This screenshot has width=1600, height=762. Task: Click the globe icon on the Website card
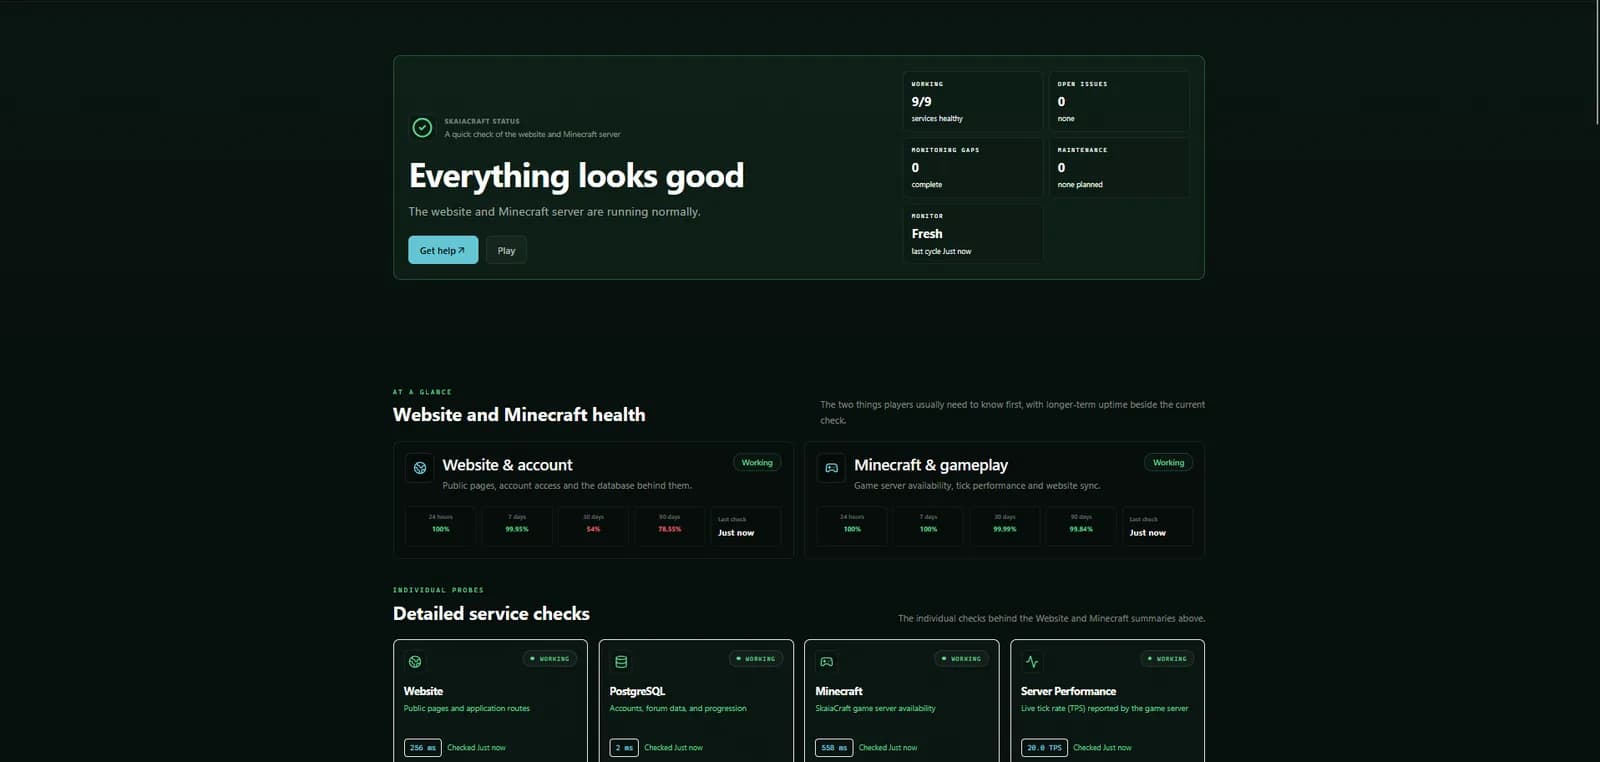415,661
